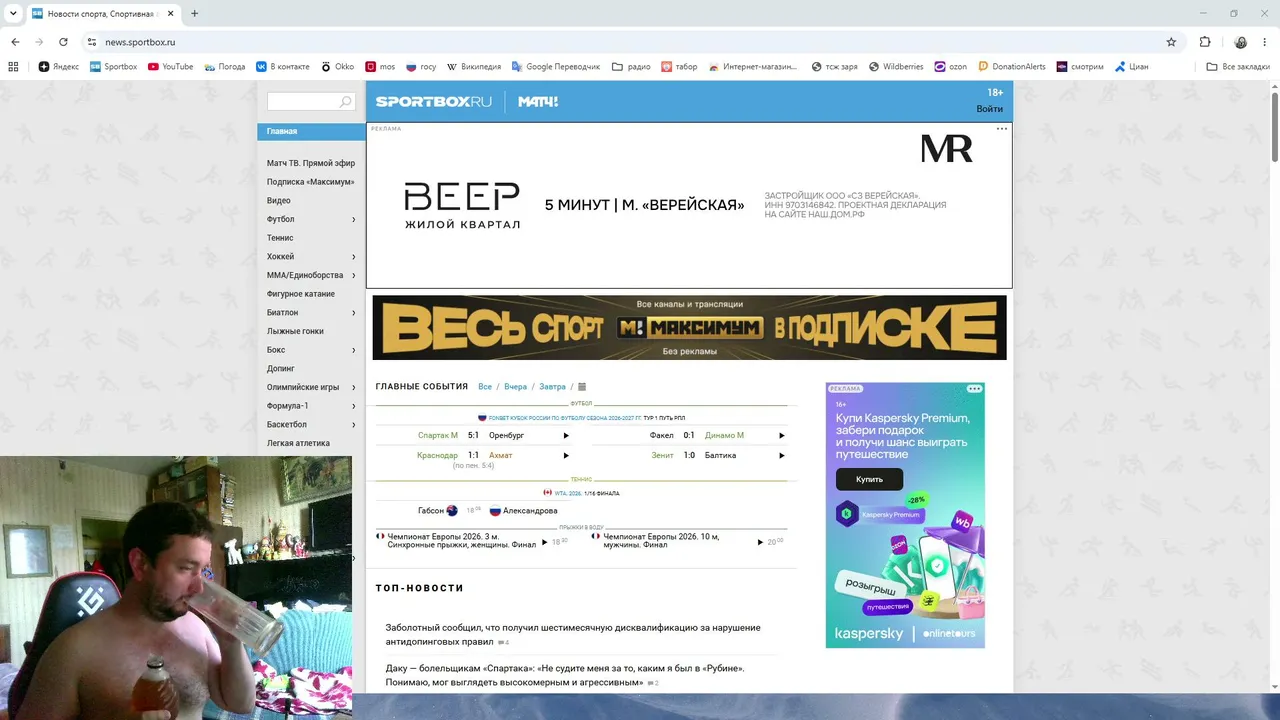The image size is (1280, 720).
Task: Expand the Олимпийские игры submenu arrow
Action: [x=354, y=388]
